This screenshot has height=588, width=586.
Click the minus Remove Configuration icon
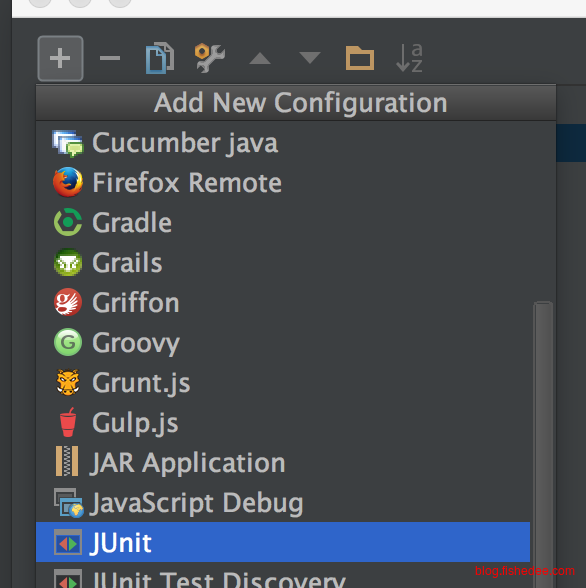(110, 58)
